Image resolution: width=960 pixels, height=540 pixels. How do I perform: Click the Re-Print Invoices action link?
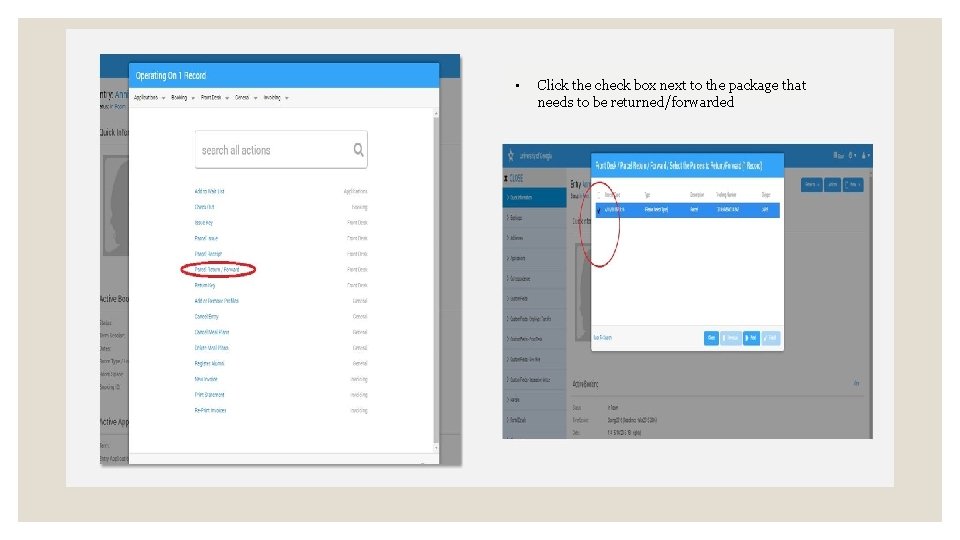click(210, 410)
